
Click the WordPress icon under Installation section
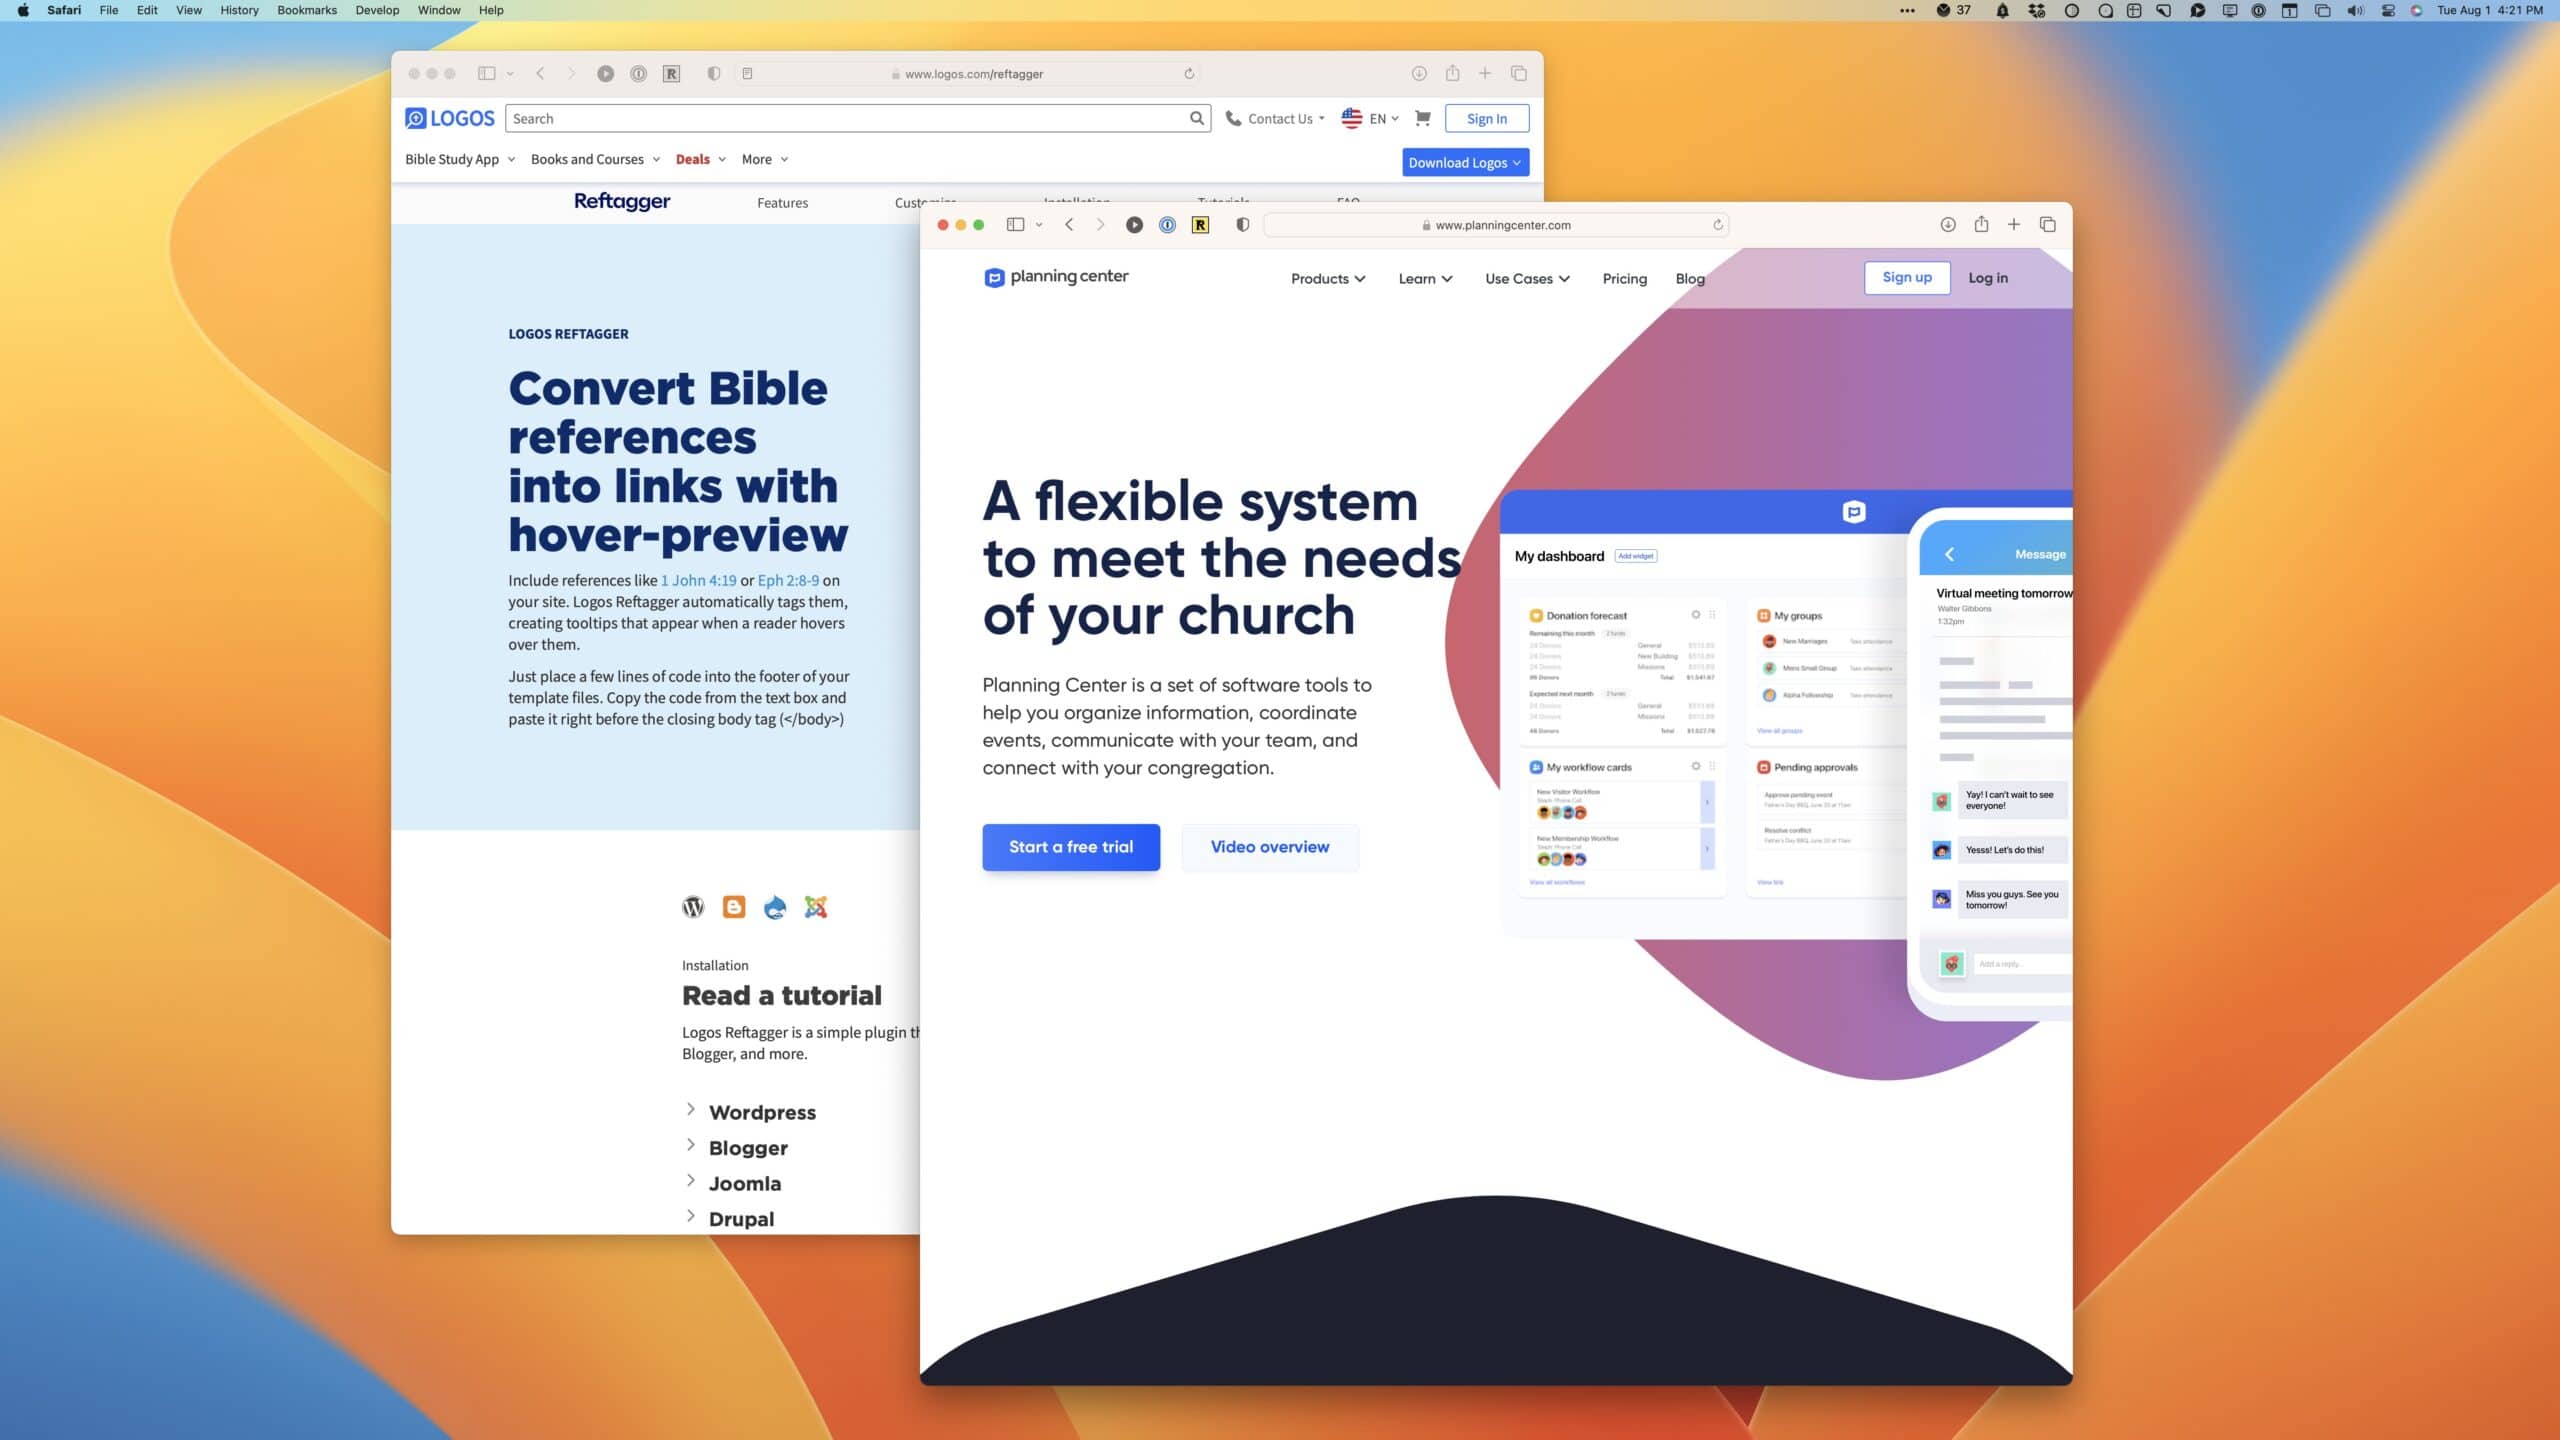click(x=693, y=907)
